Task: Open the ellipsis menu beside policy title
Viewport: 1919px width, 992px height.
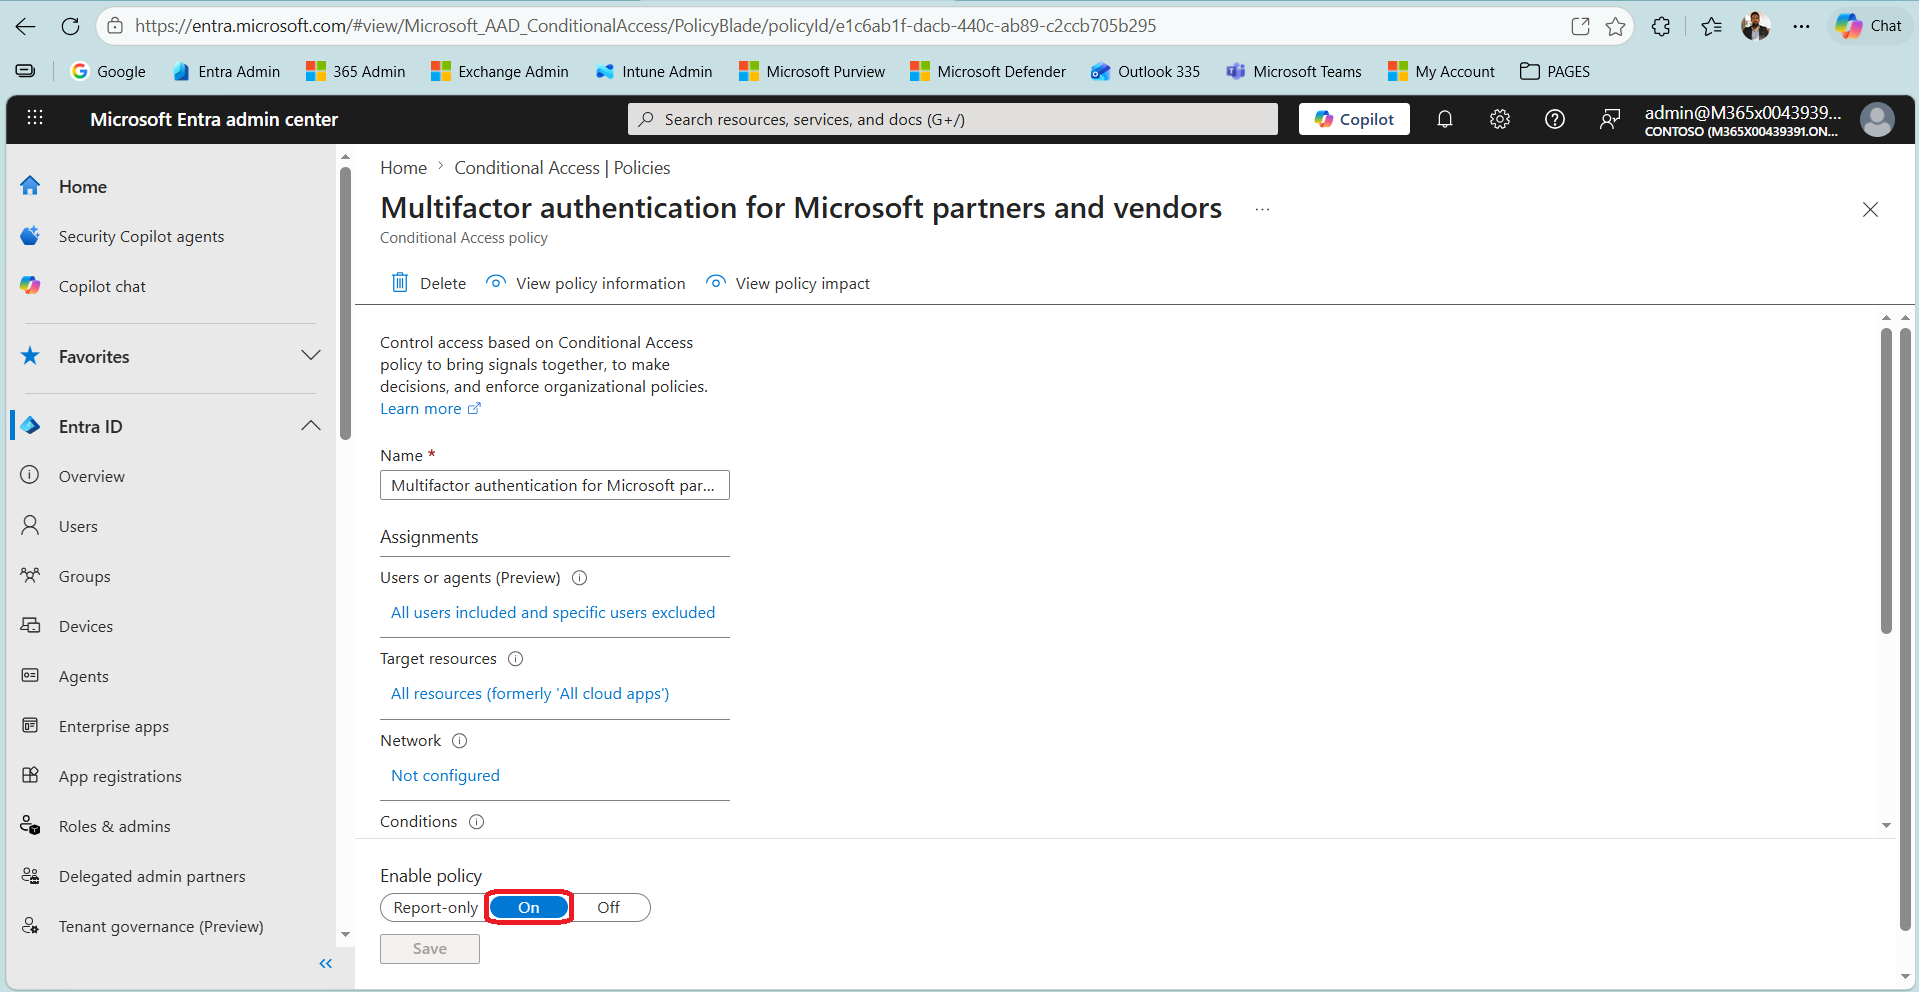Action: click(x=1262, y=209)
